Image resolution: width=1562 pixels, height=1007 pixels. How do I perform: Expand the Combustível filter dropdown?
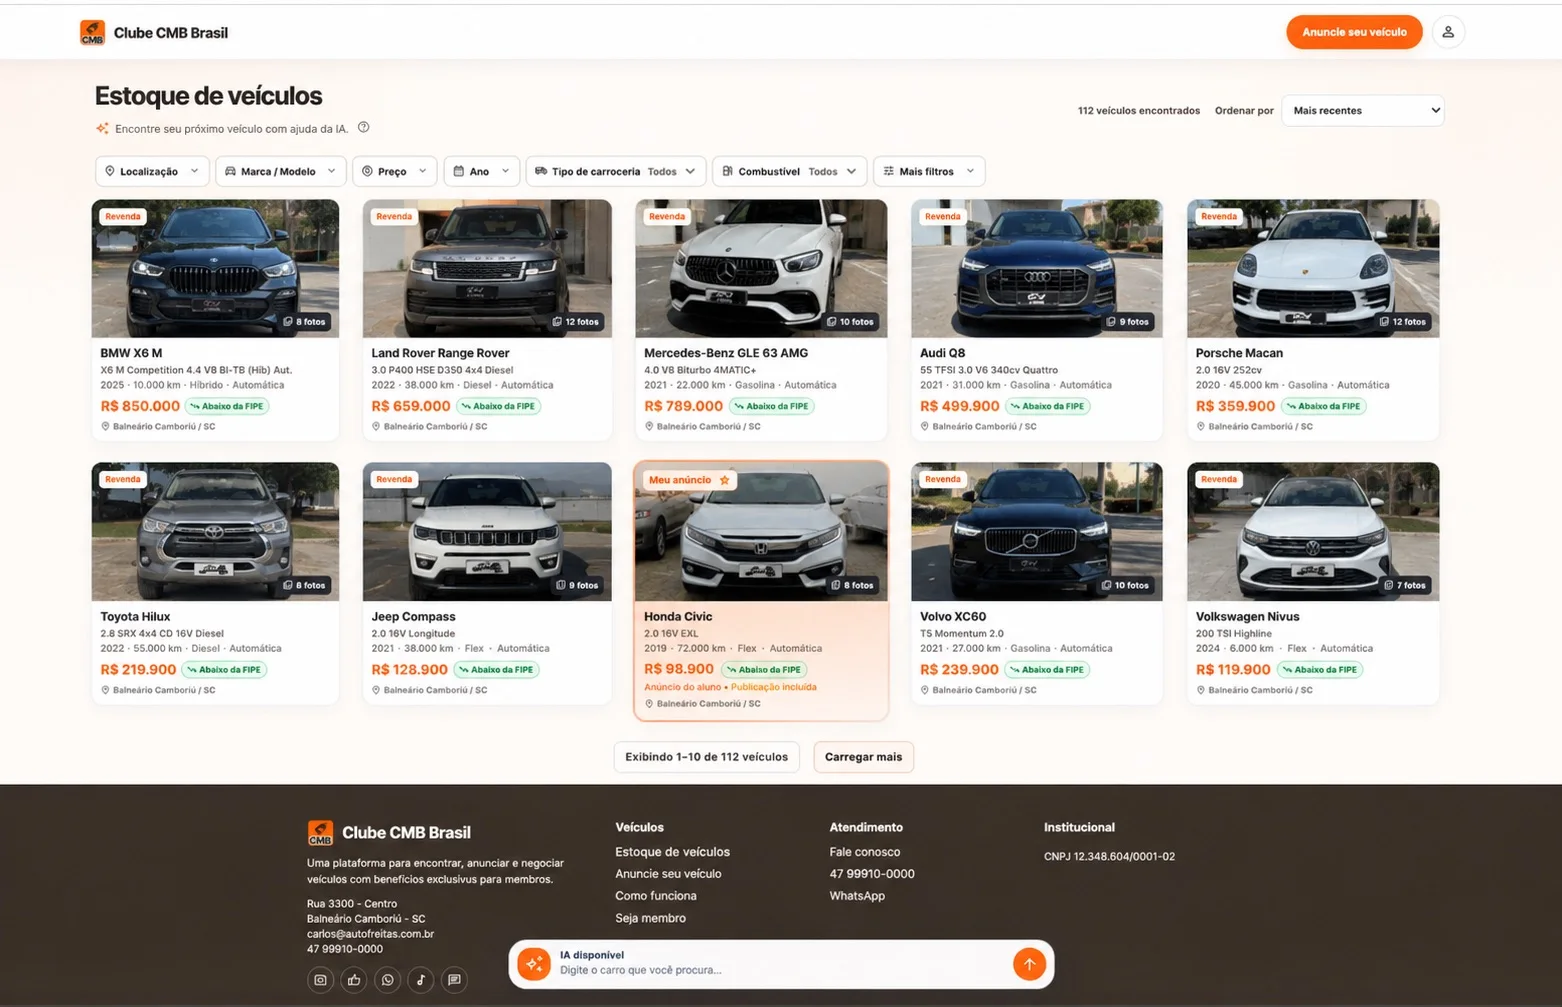pos(790,171)
